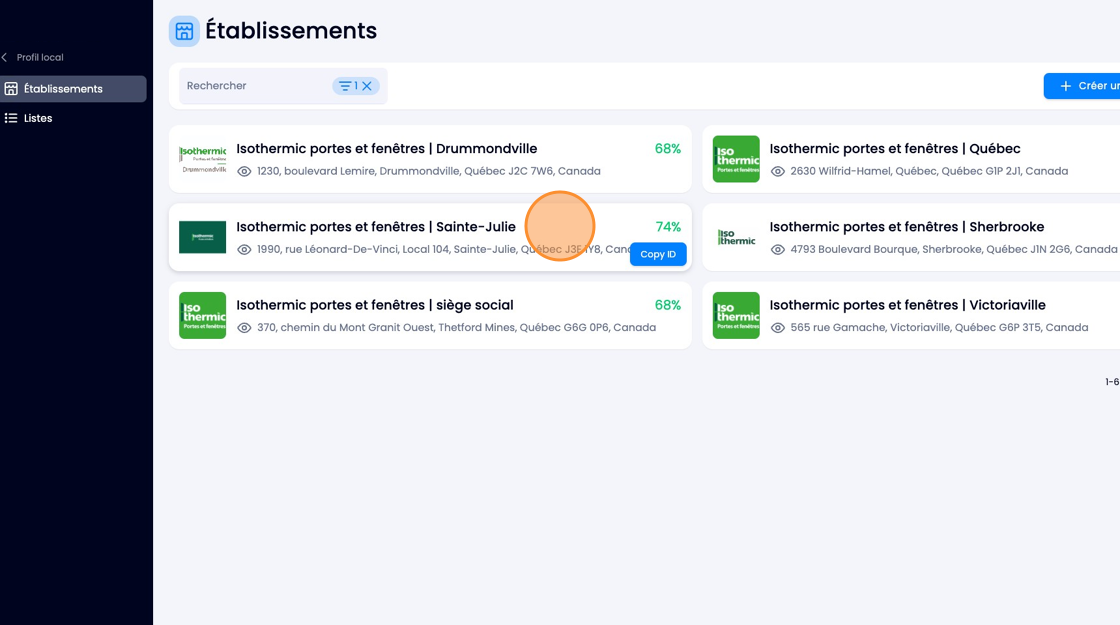Click the Établissements header store icon
Screen dimensions: 1120x625
[184, 31]
